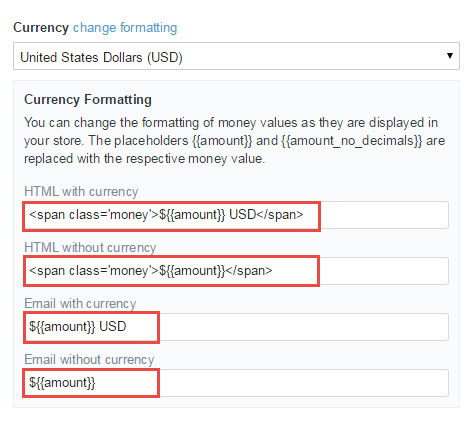Screen dimensions: 469x442
Task: Click the 'Currency Formatting' heading
Action: click(x=88, y=100)
